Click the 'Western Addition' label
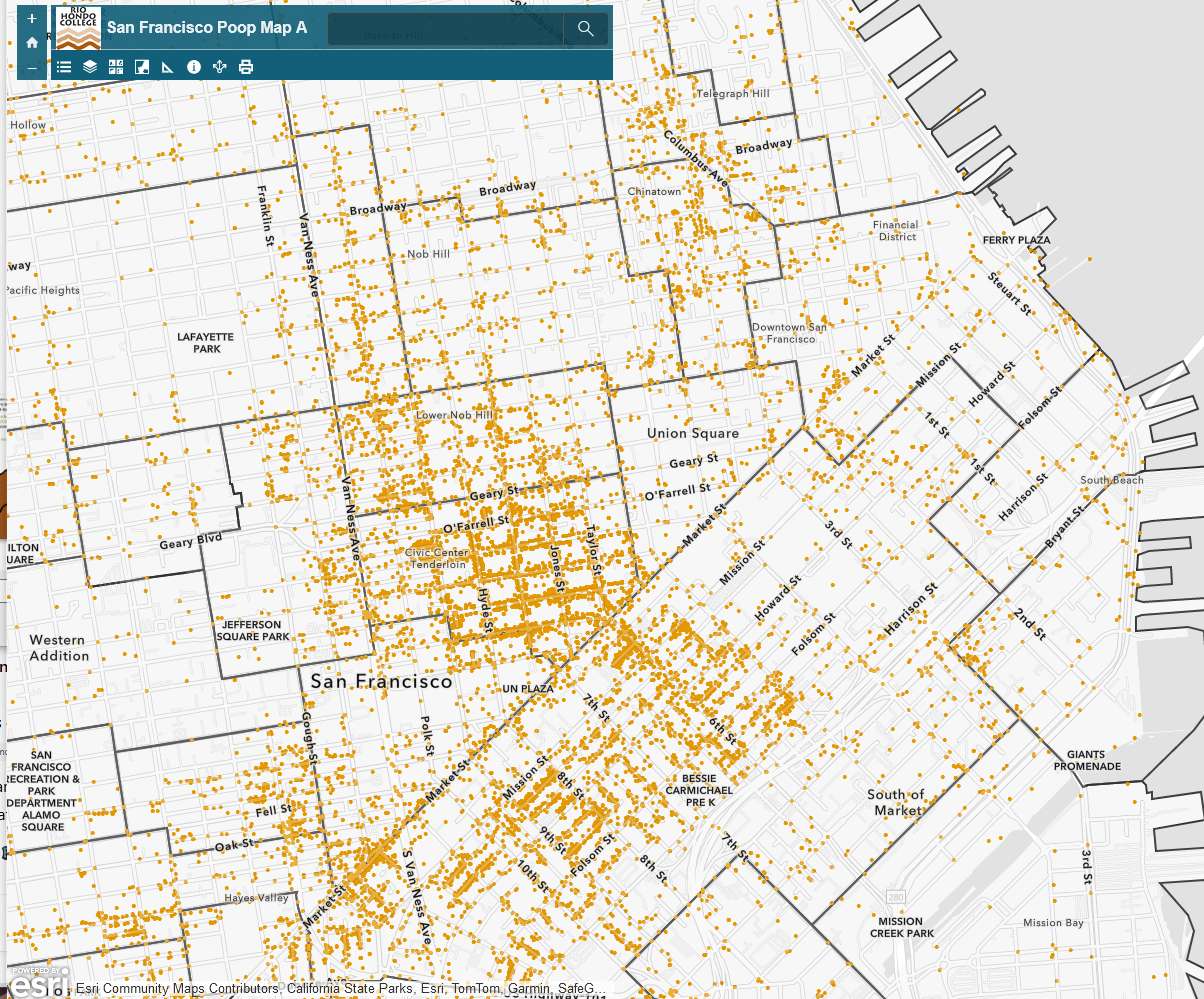The image size is (1204, 999). [x=59, y=648]
